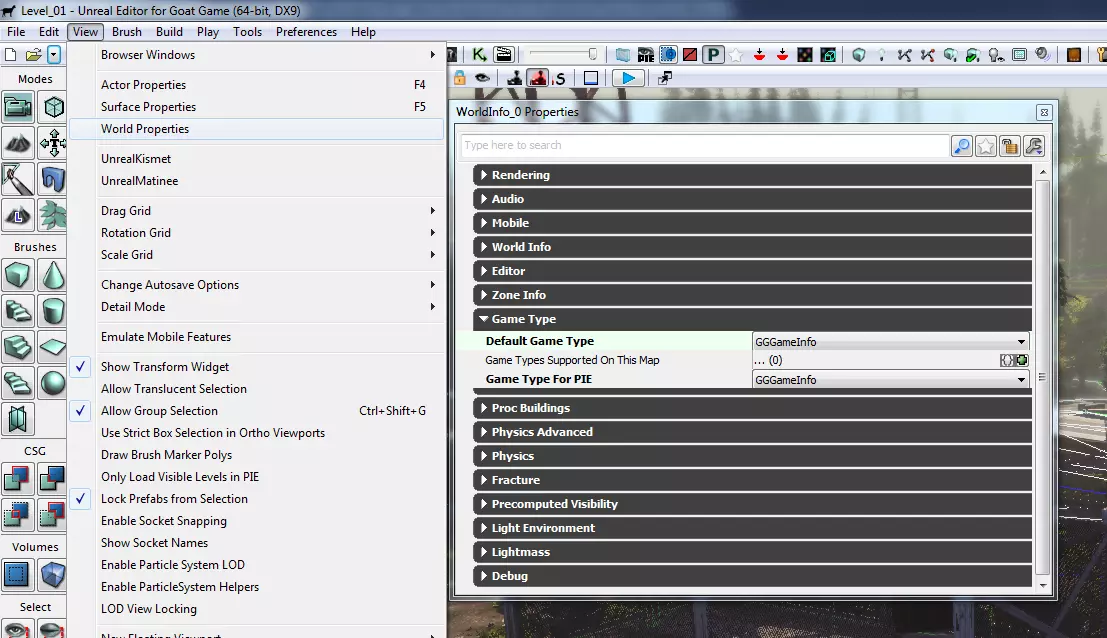Screen dimensions: 1107x638
Task: Expand the Lightmass category
Action: click(521, 552)
